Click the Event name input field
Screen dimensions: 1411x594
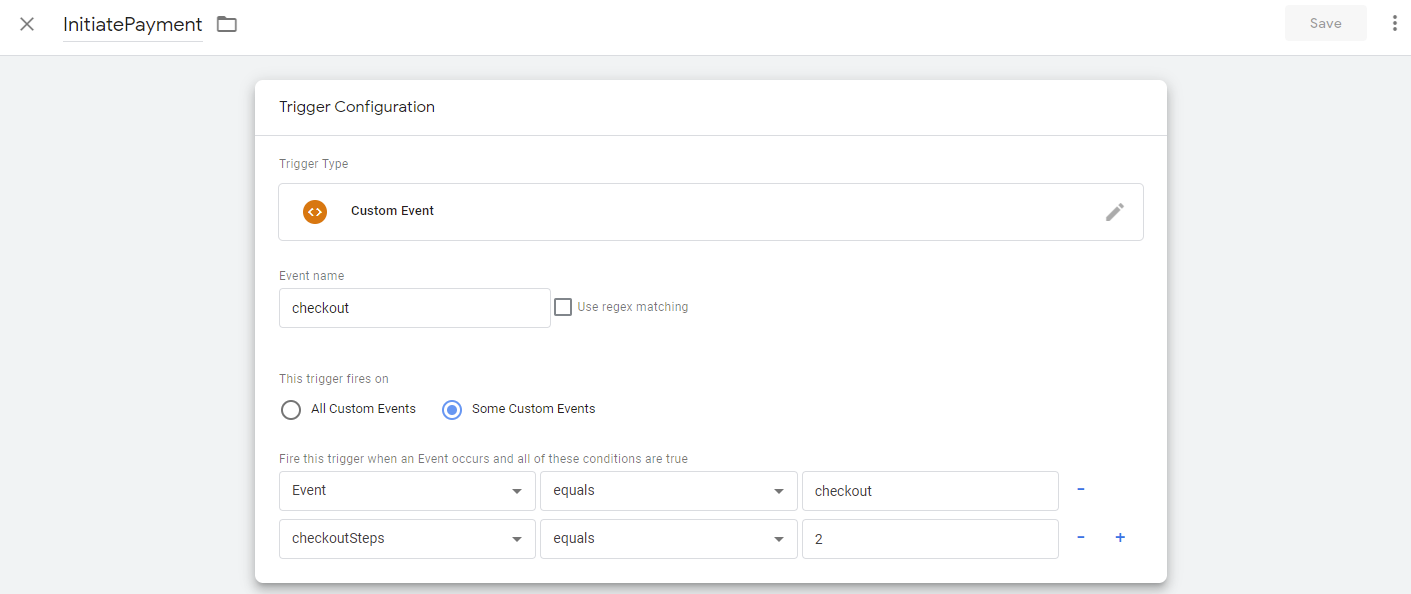tap(414, 308)
